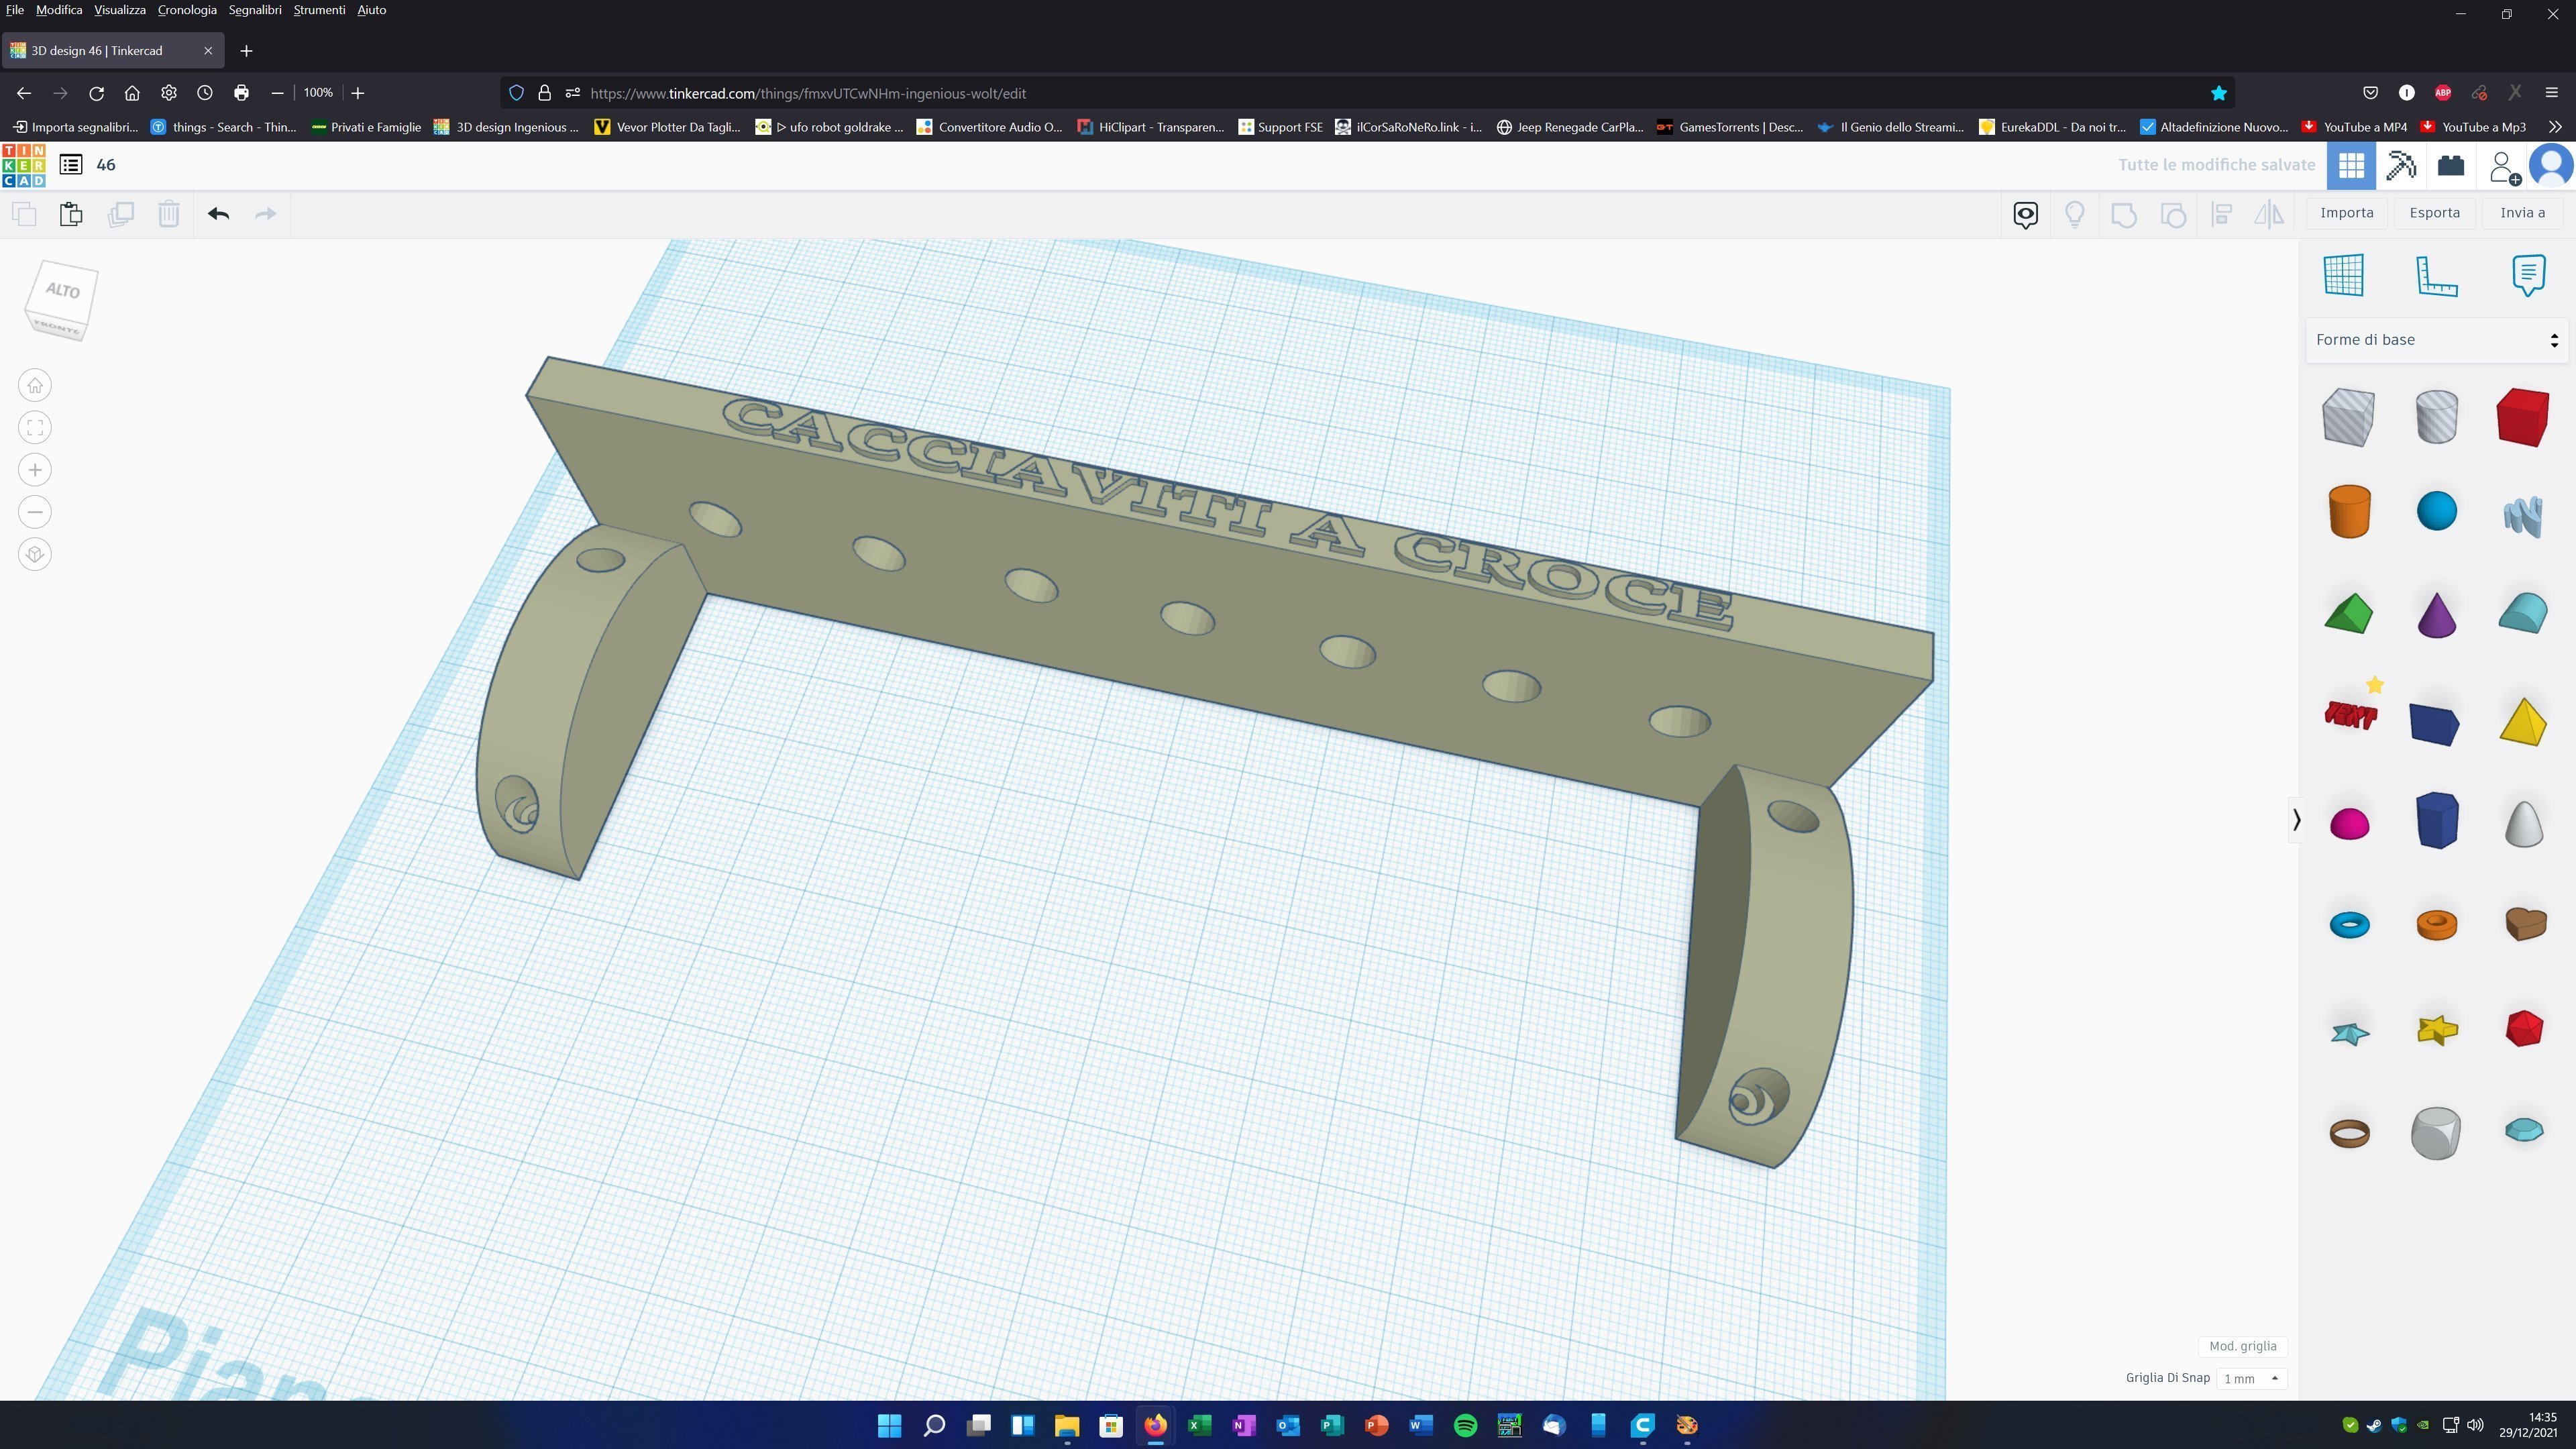Viewport: 2576px width, 1449px height.
Task: Click the Importa button
Action: click(x=2346, y=213)
